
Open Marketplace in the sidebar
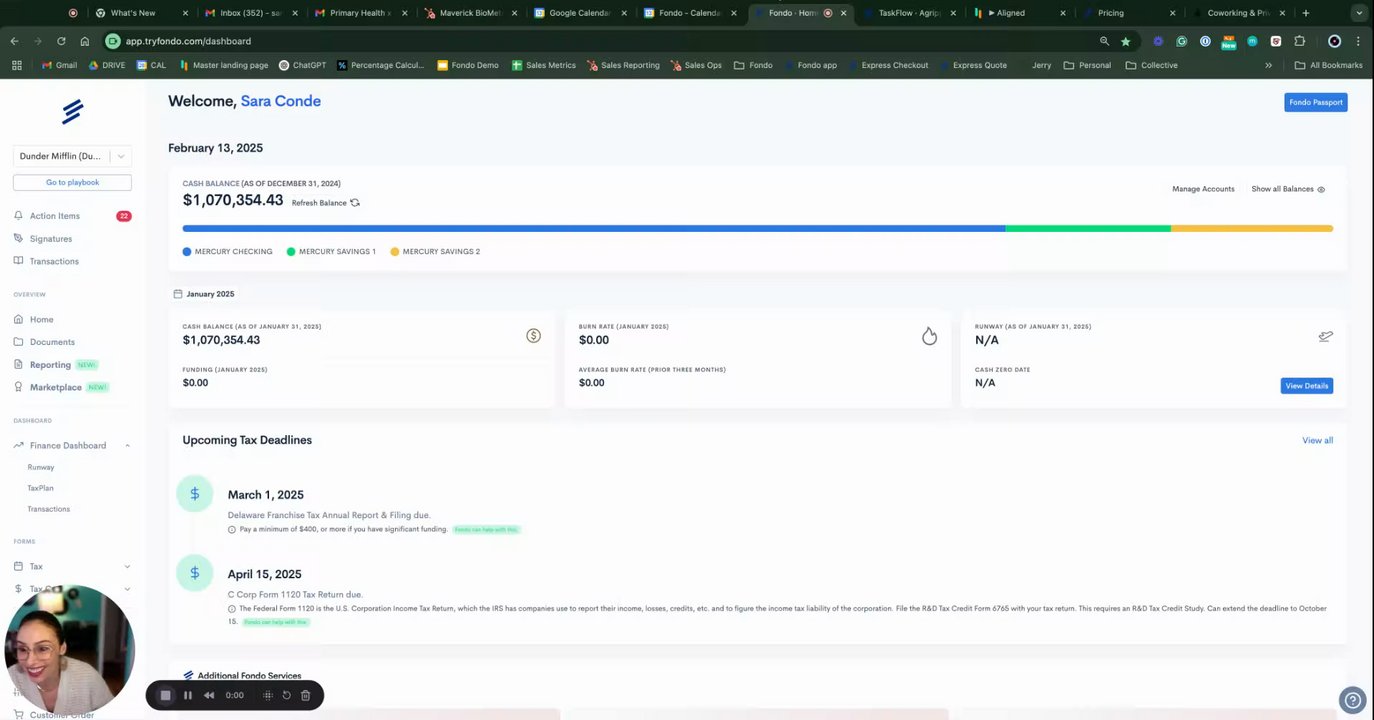pyautogui.click(x=55, y=387)
